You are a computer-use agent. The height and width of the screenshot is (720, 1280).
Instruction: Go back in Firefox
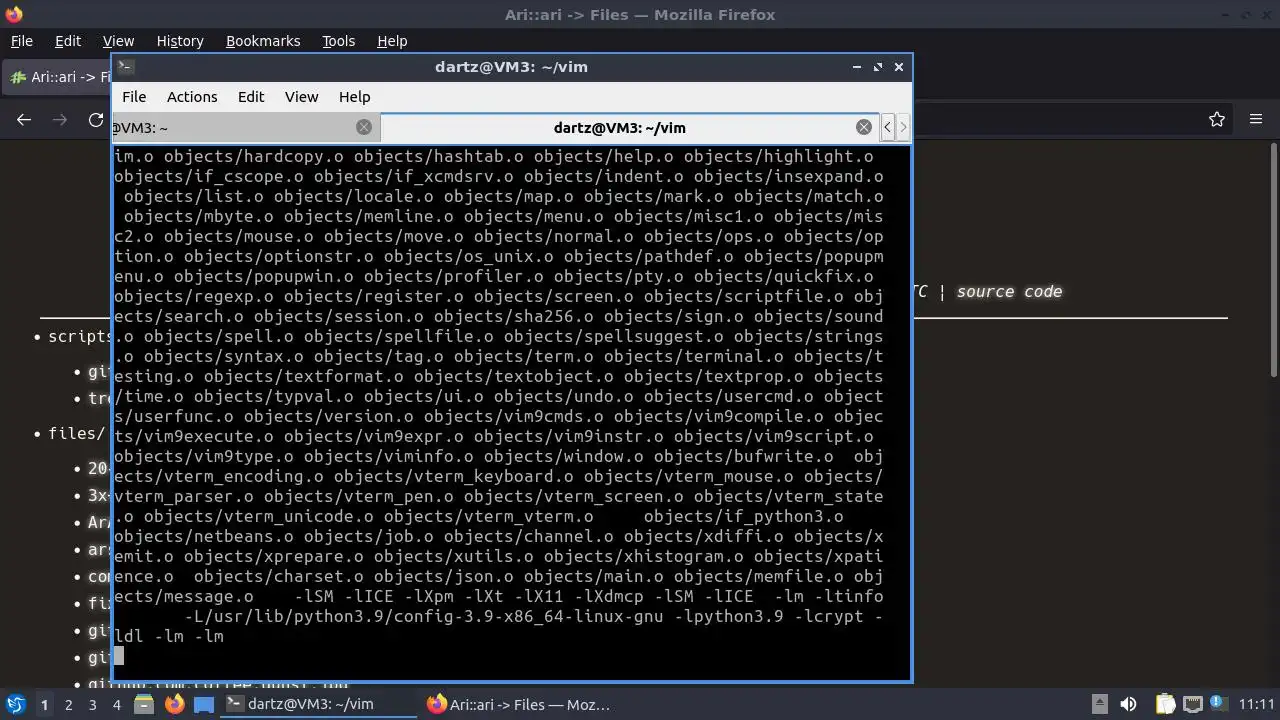[24, 120]
